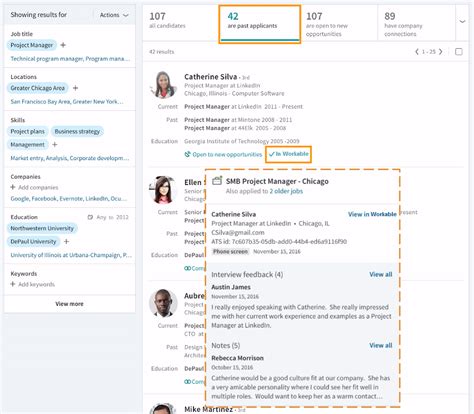Select the Greater Chicago Area location tag

(x=37, y=88)
